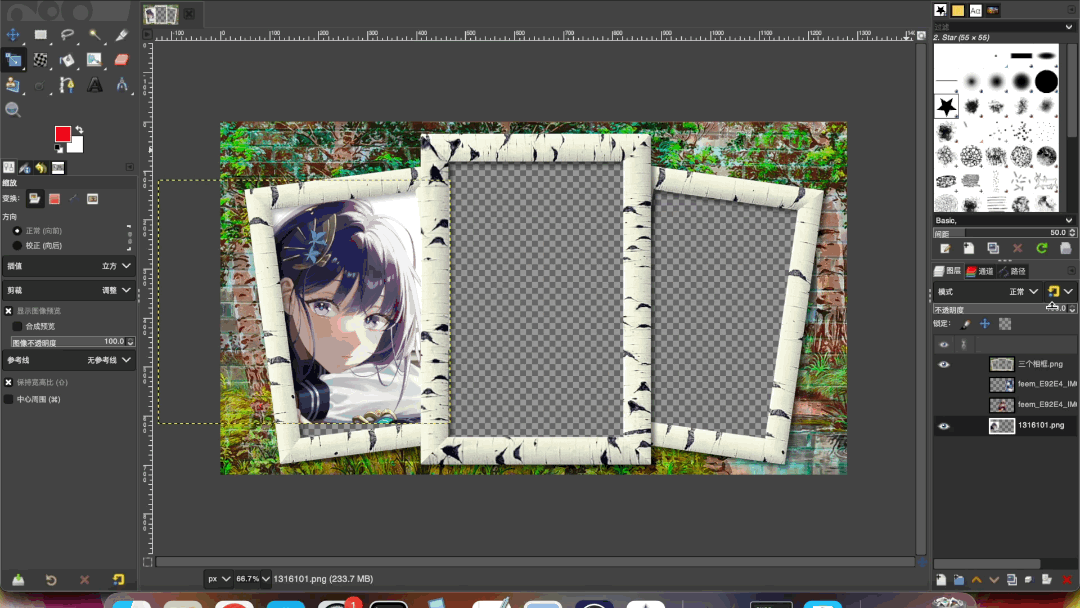Select 正常 (向前) direction radio button
This screenshot has height=608, width=1080.
tap(17, 231)
